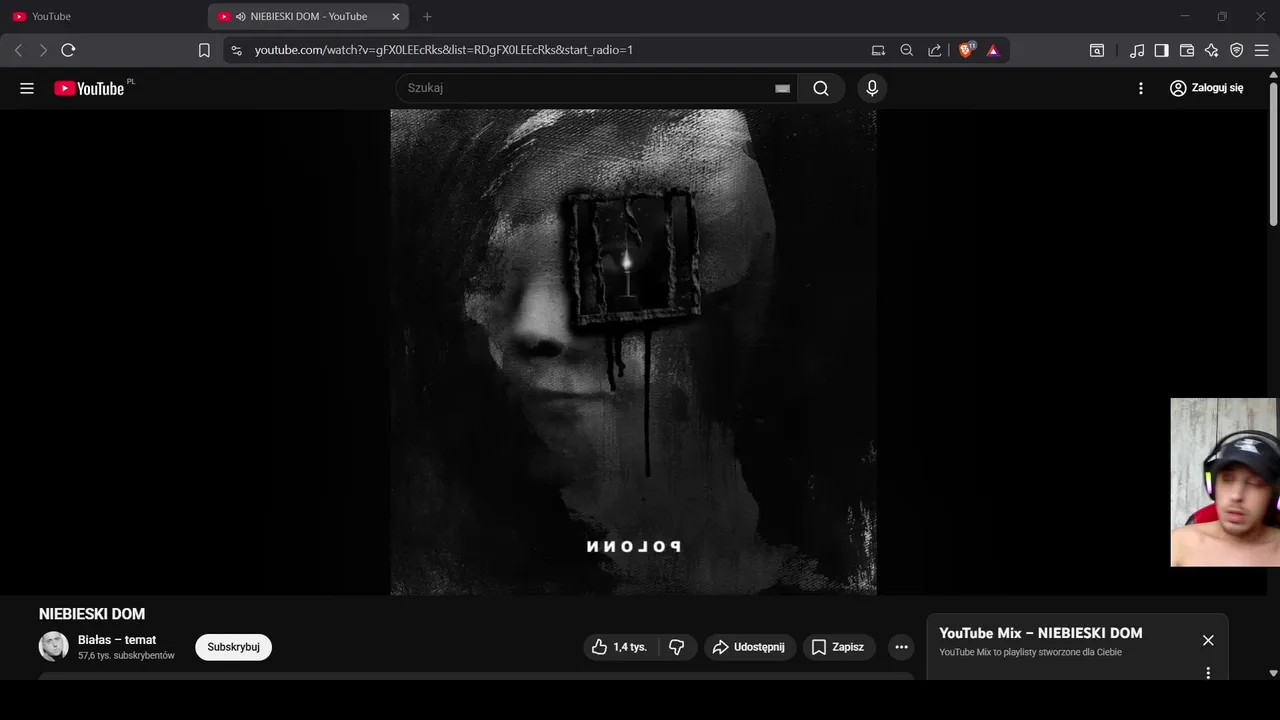1280x720 pixels.
Task: Share this page via address bar icon
Action: point(935,50)
